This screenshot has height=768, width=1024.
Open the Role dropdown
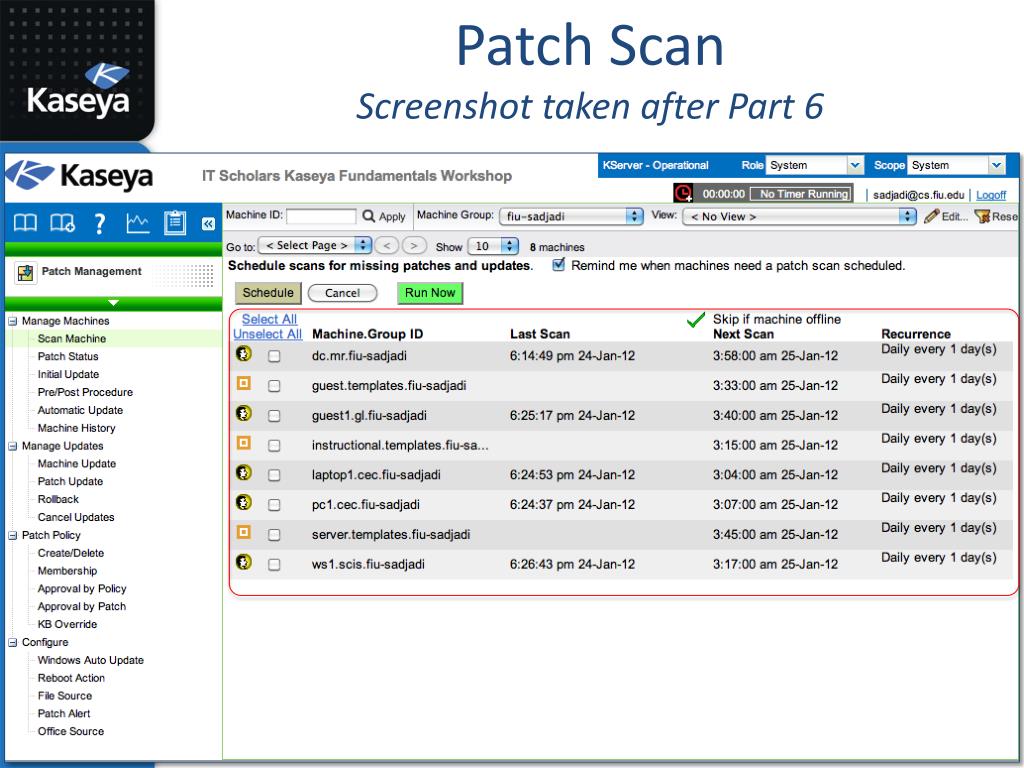[814, 165]
